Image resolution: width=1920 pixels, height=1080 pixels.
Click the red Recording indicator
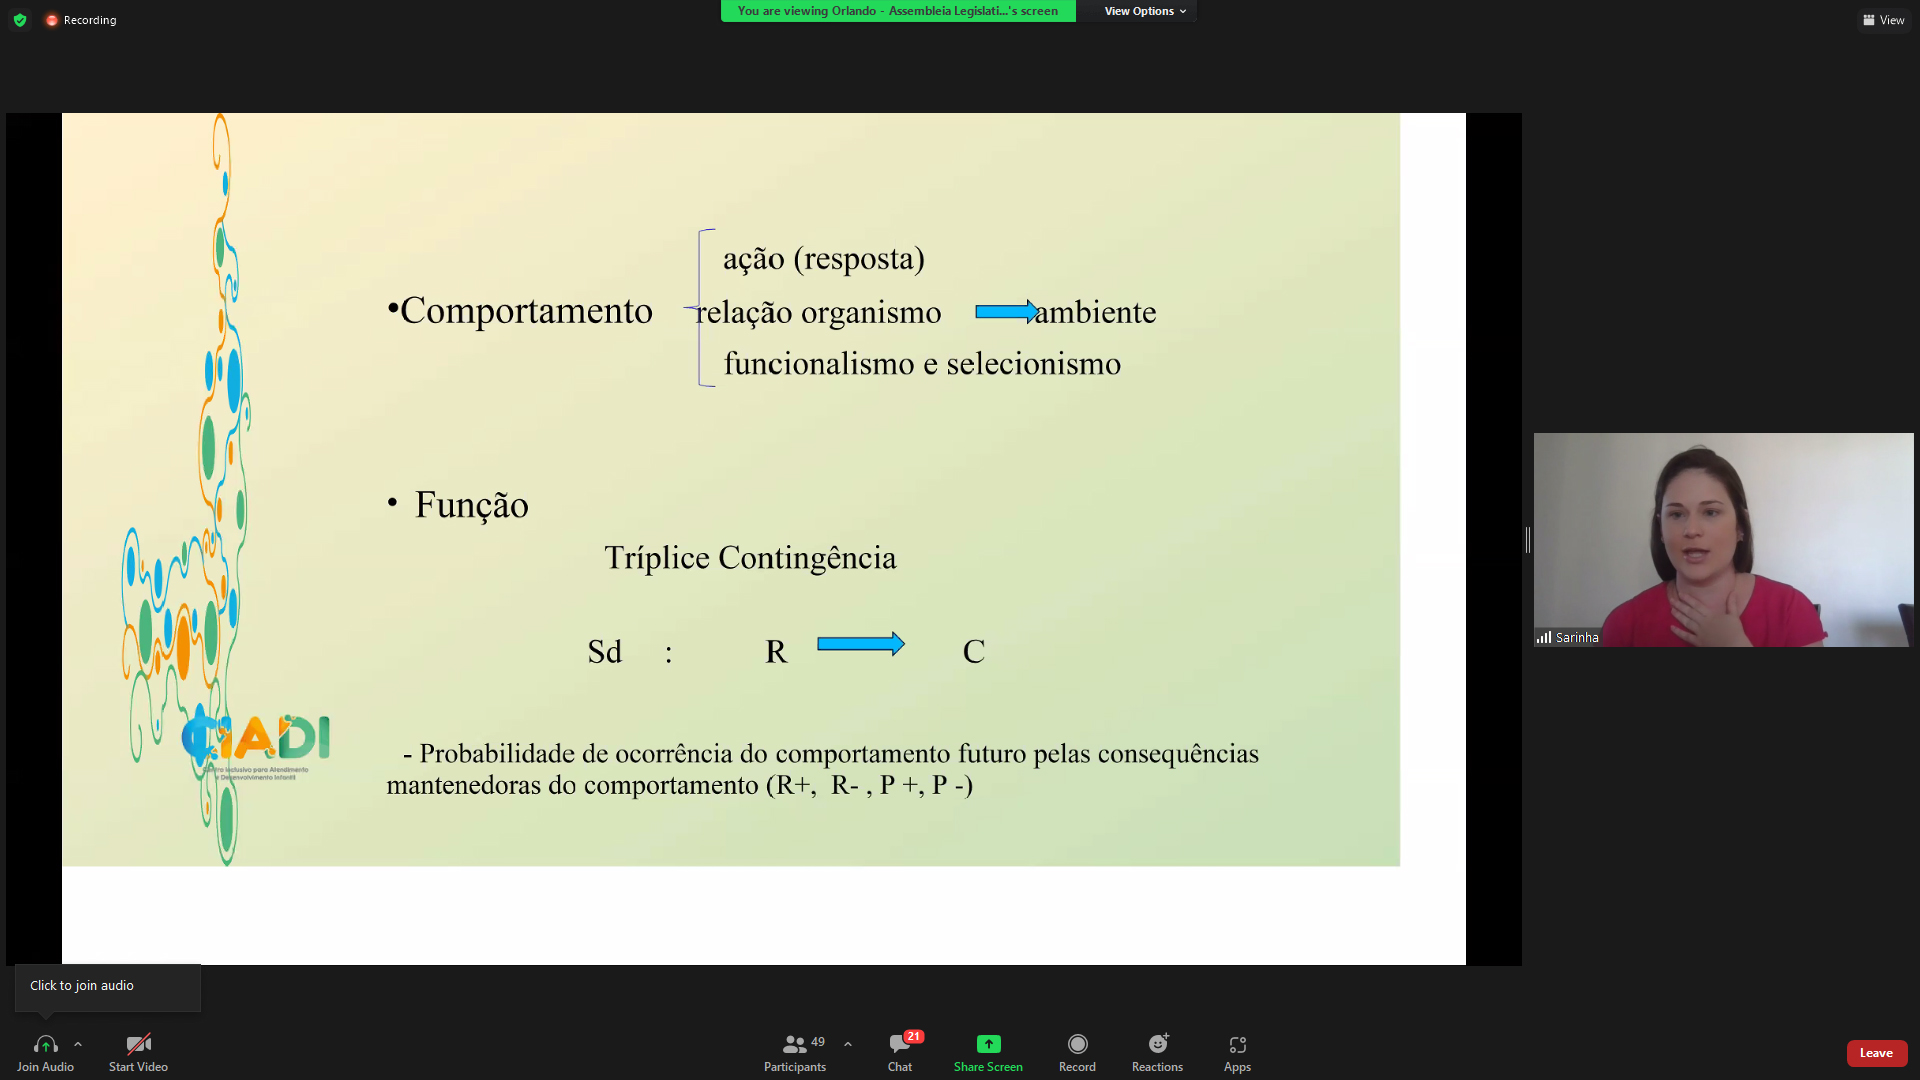[81, 20]
